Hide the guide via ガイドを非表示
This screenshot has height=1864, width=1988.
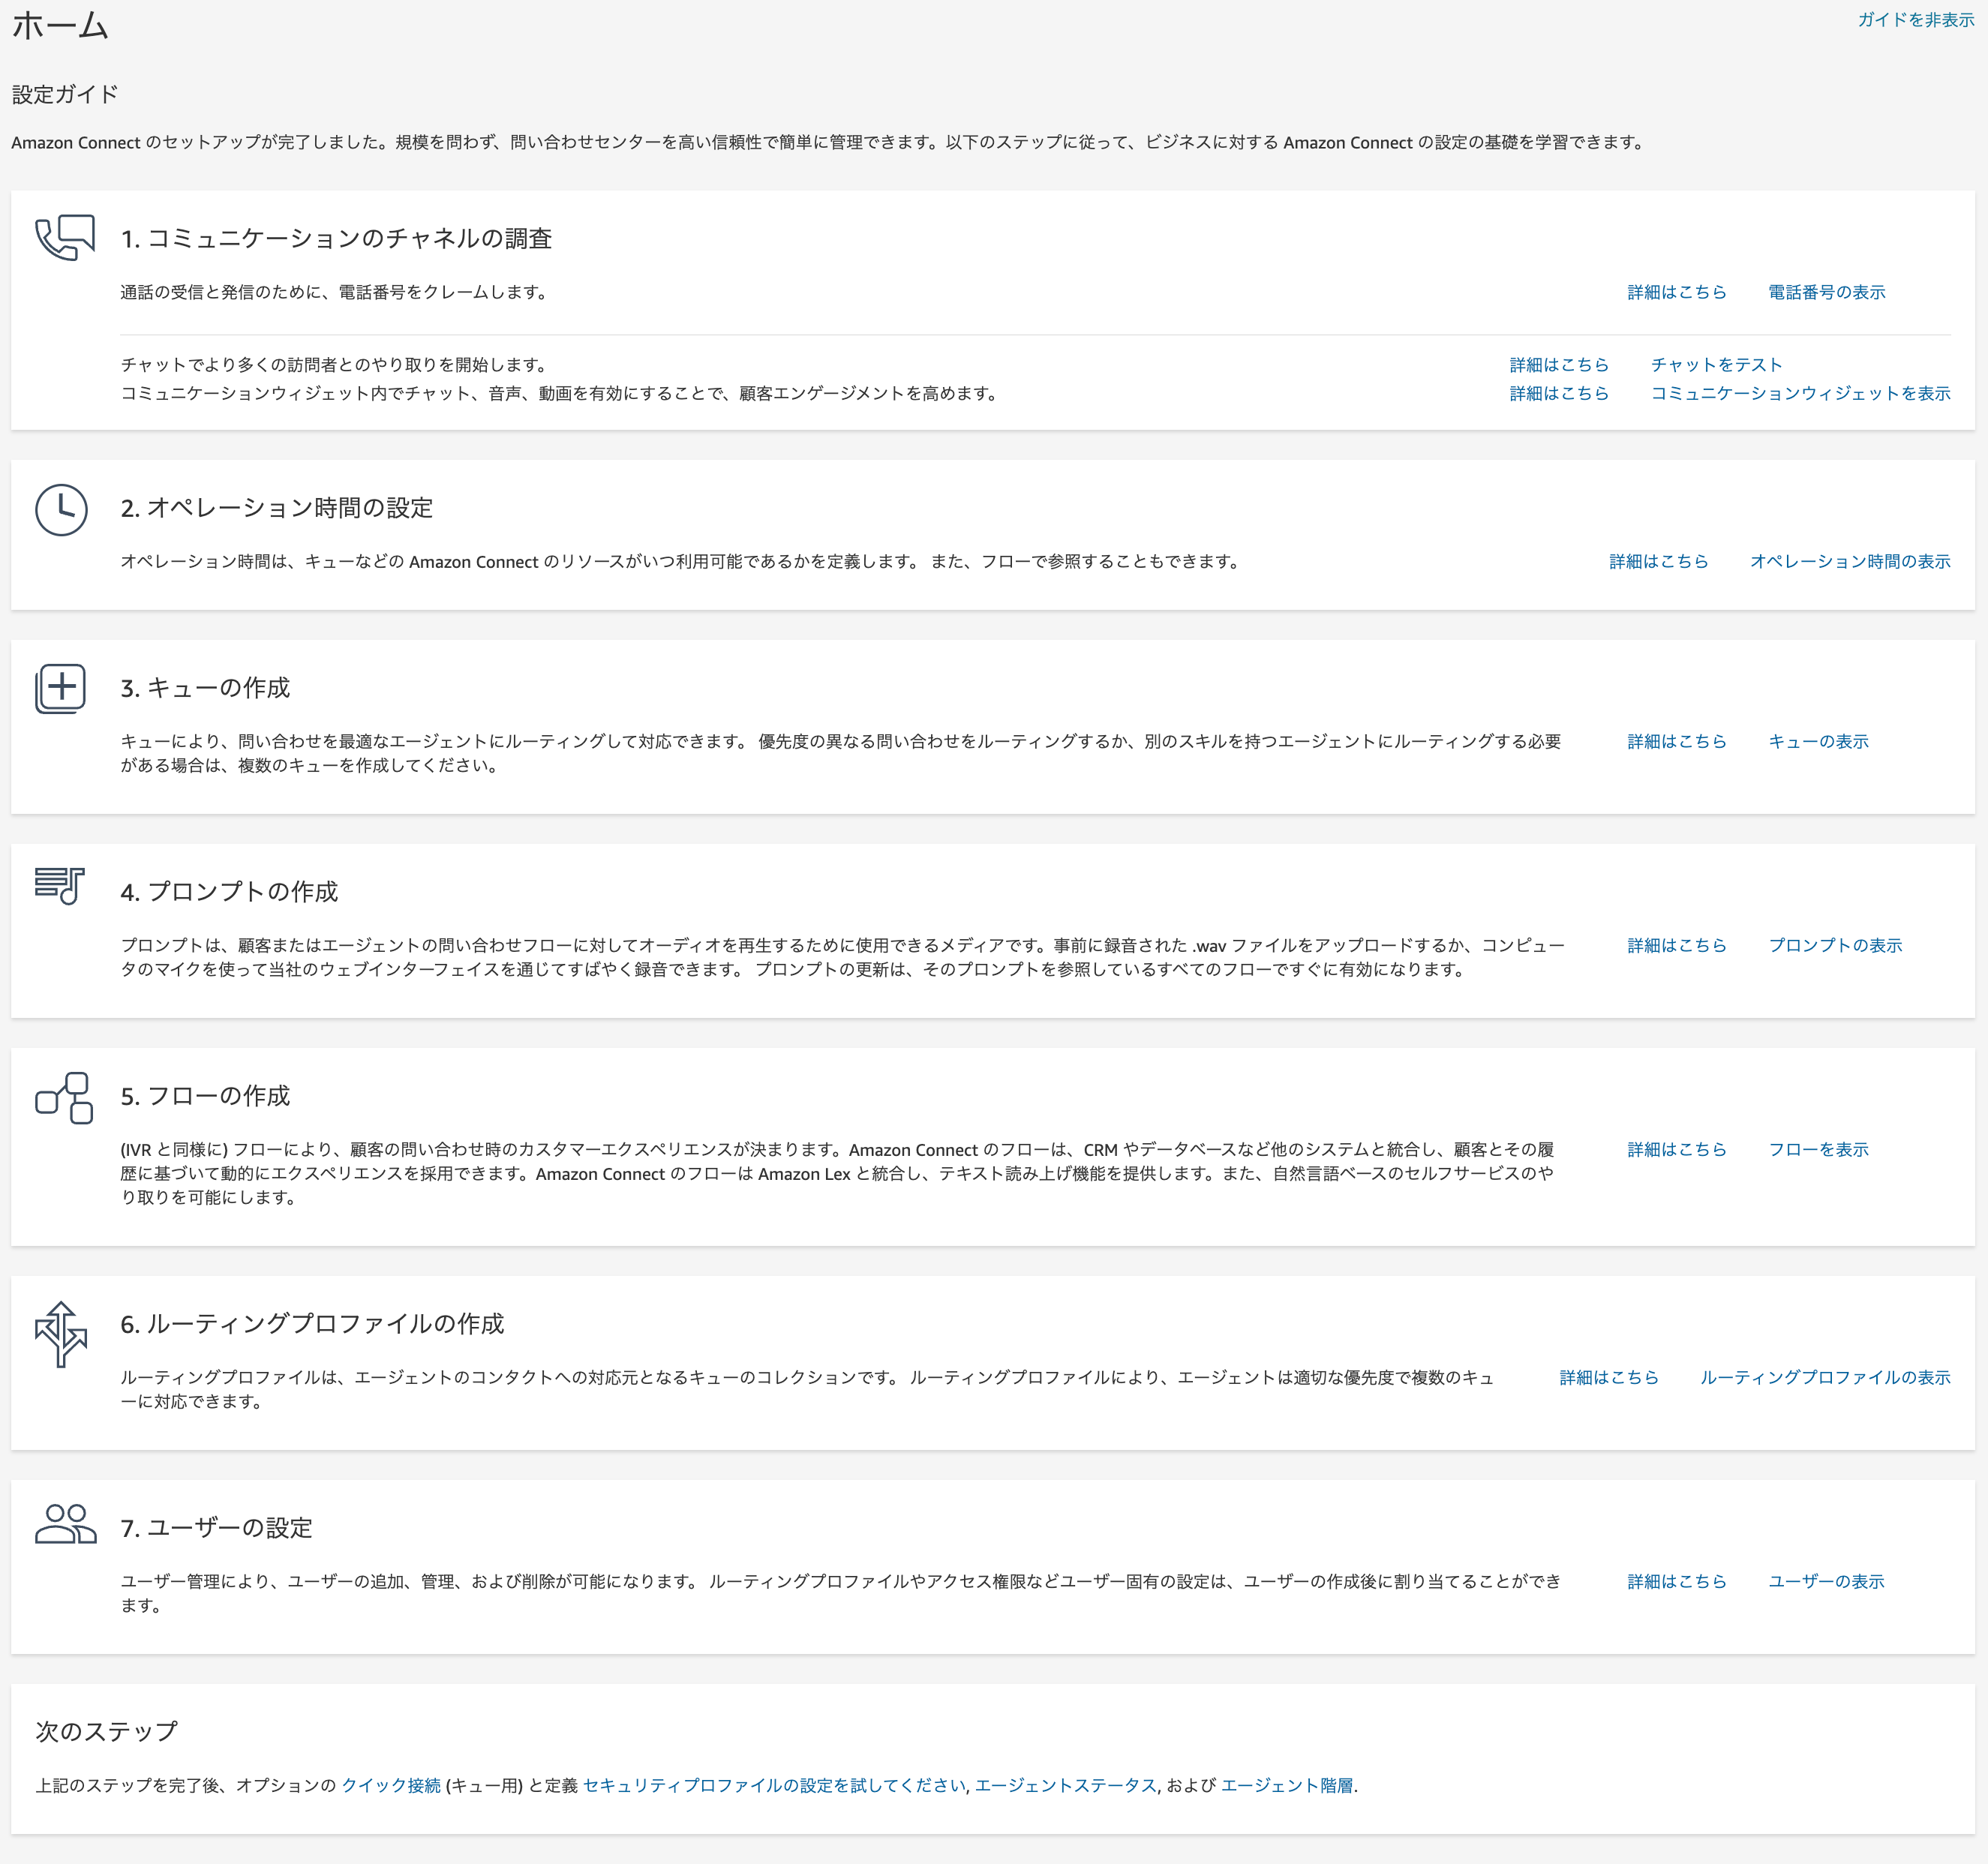[x=1916, y=20]
